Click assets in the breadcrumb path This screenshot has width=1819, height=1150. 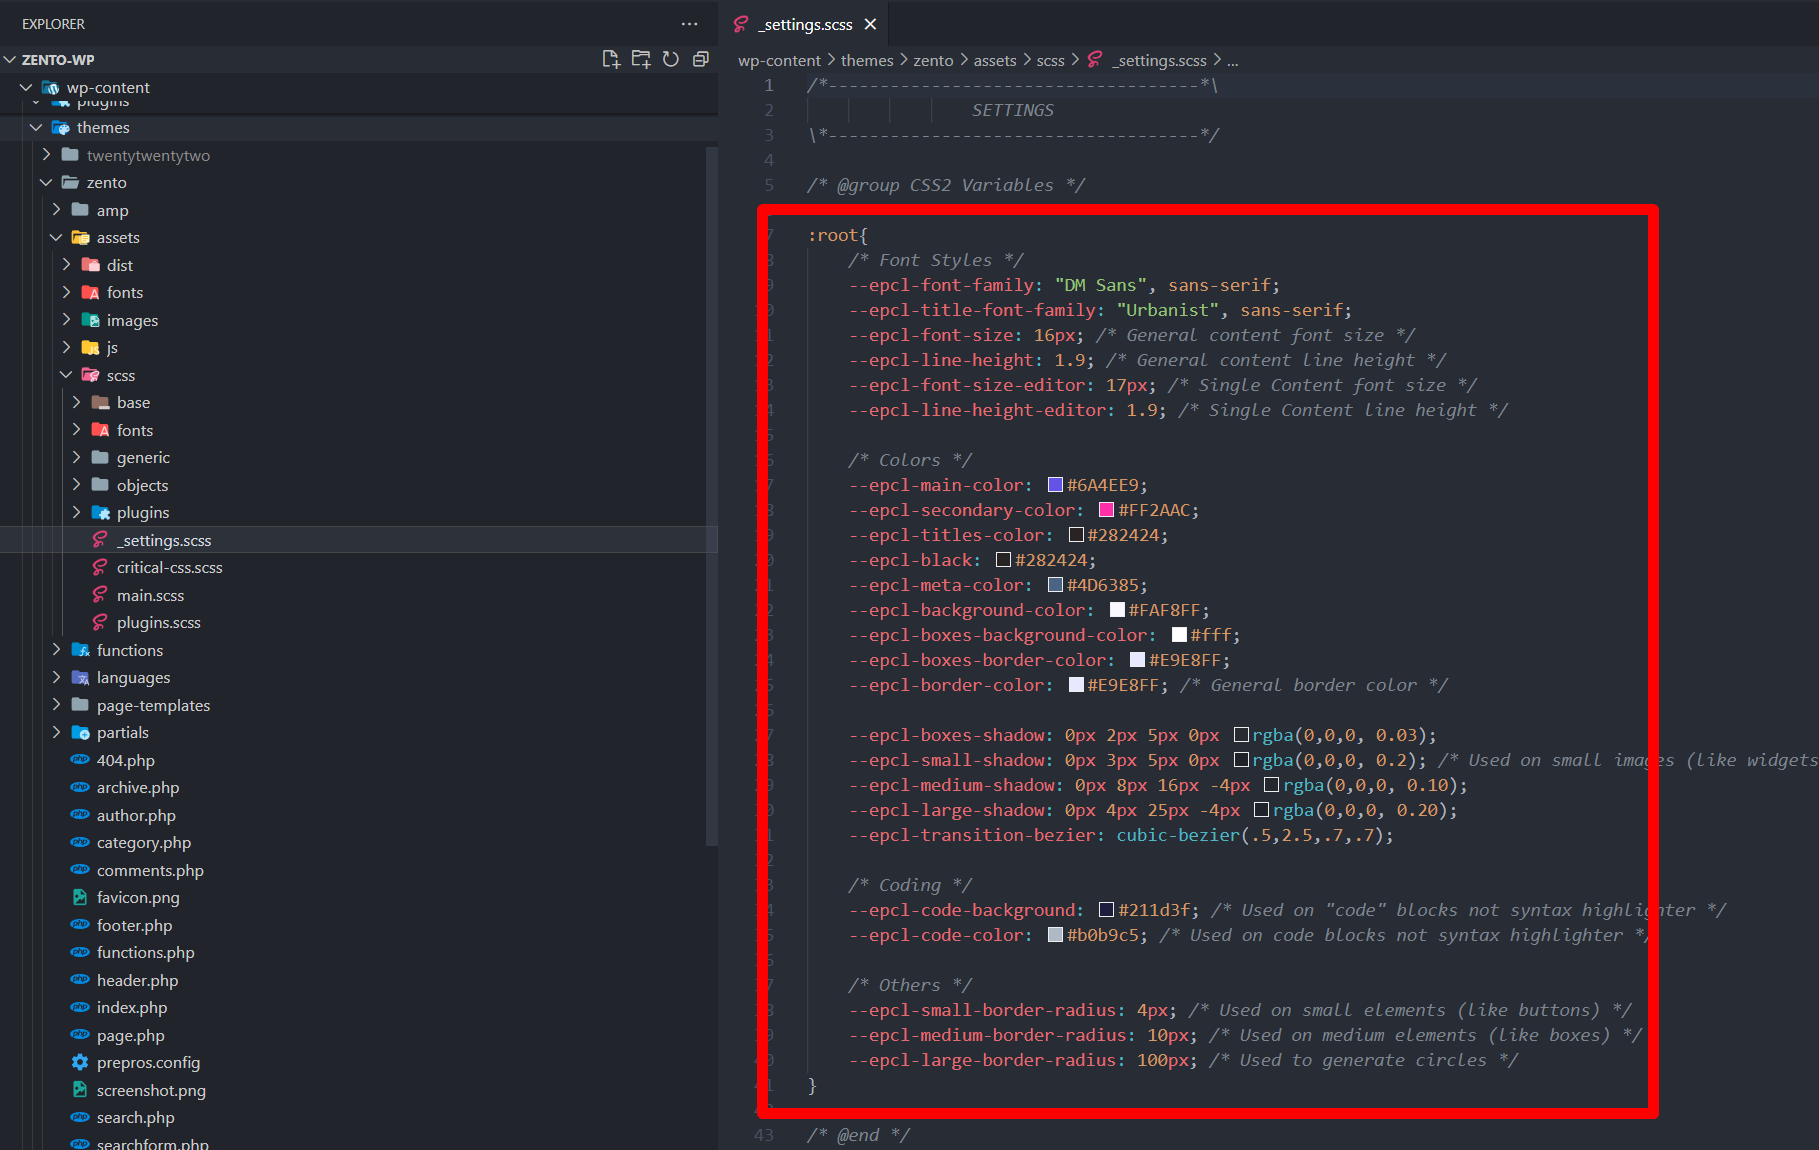(x=995, y=61)
